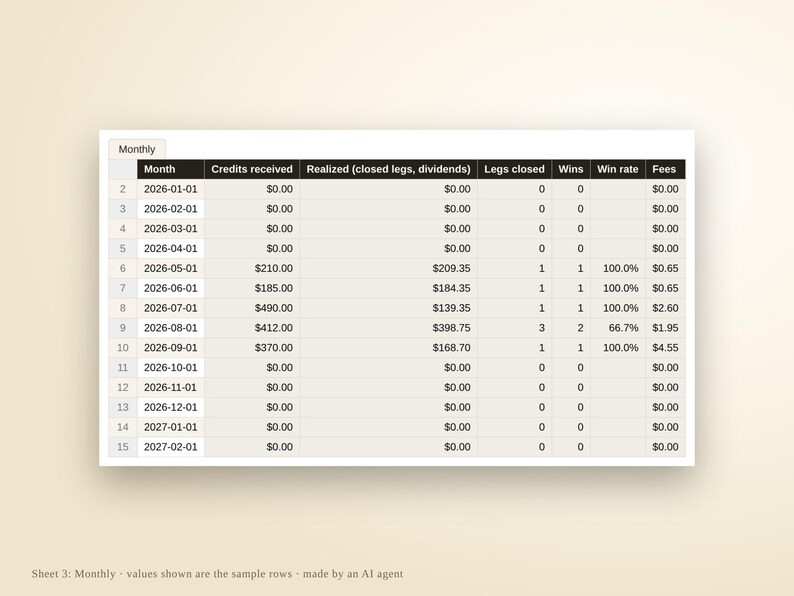794x596 pixels.
Task: Click the 2026-02-01 month cell
Action: click(171, 209)
